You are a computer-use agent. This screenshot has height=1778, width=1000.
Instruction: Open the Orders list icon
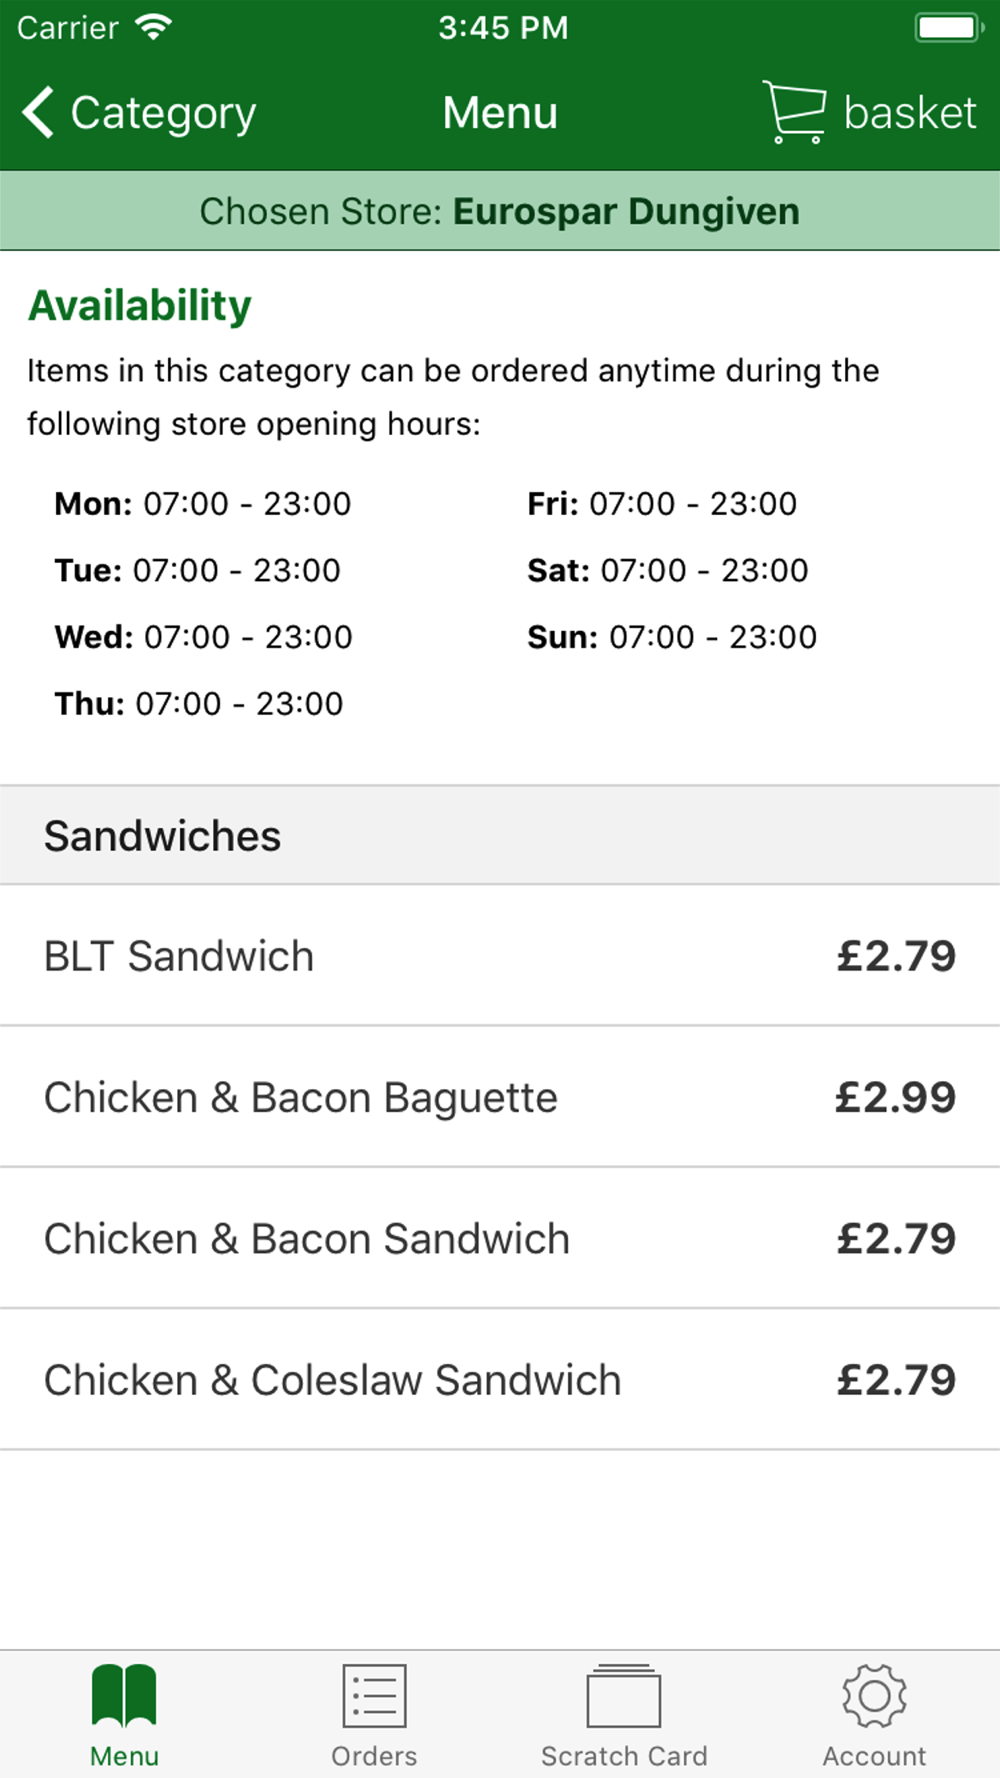point(374,1695)
